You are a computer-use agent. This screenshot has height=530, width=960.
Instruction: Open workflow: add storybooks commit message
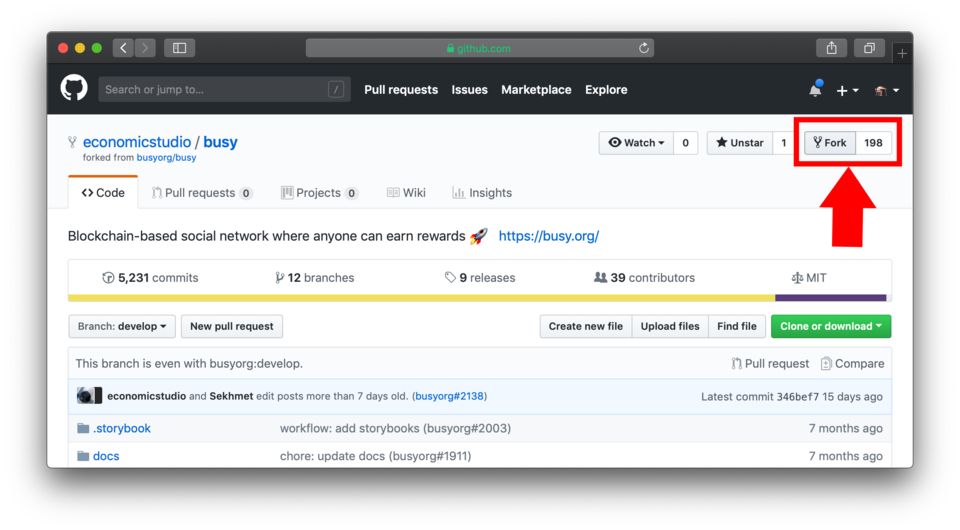395,428
